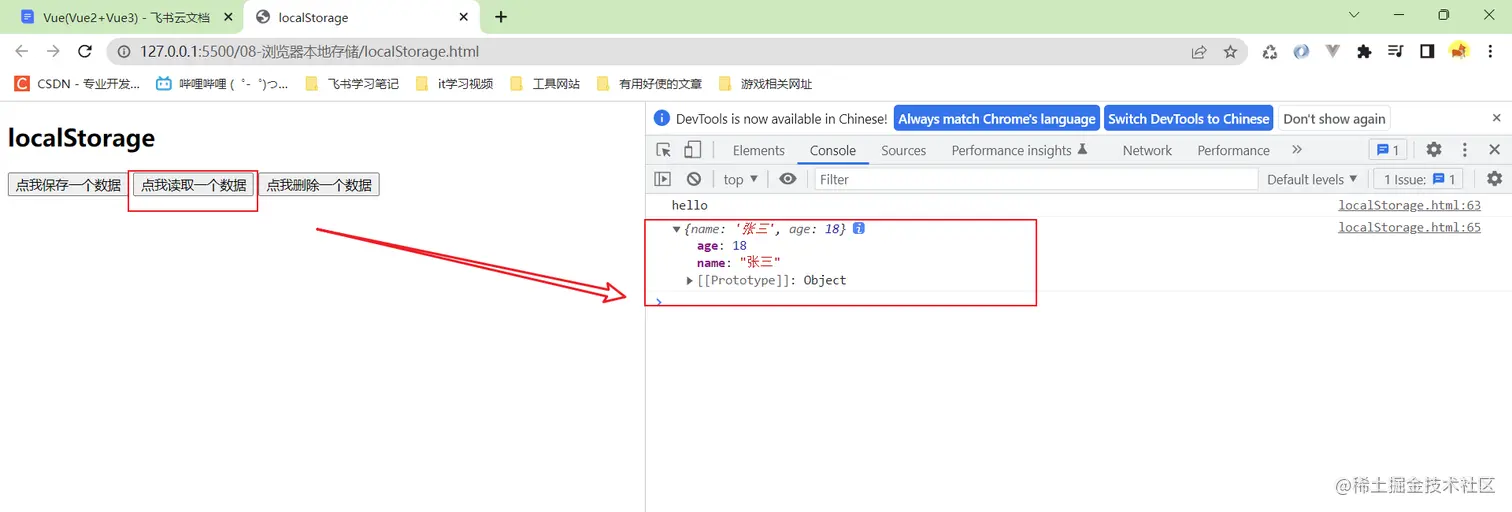1512x512 pixels.
Task: Open the 工具网站 bookmark folder
Action: click(545, 84)
